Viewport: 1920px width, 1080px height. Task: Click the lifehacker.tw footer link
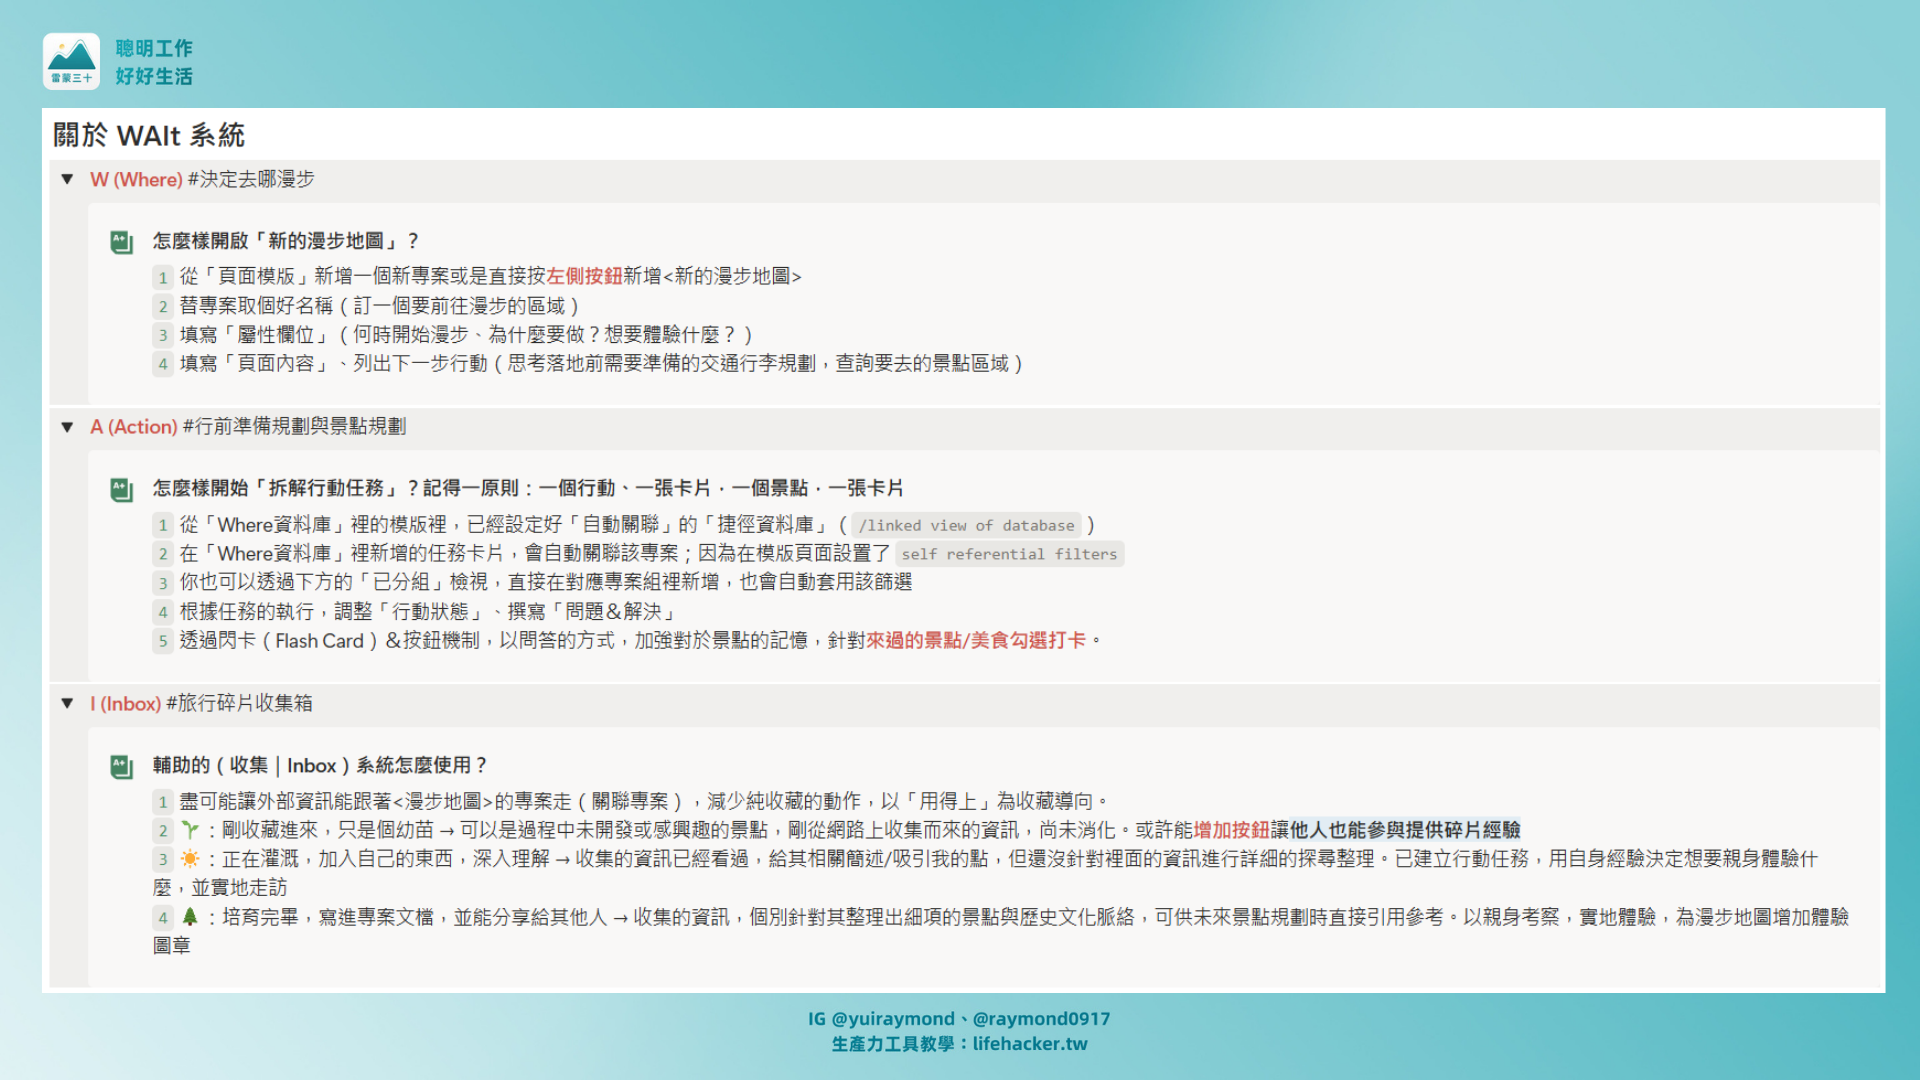point(1030,1044)
